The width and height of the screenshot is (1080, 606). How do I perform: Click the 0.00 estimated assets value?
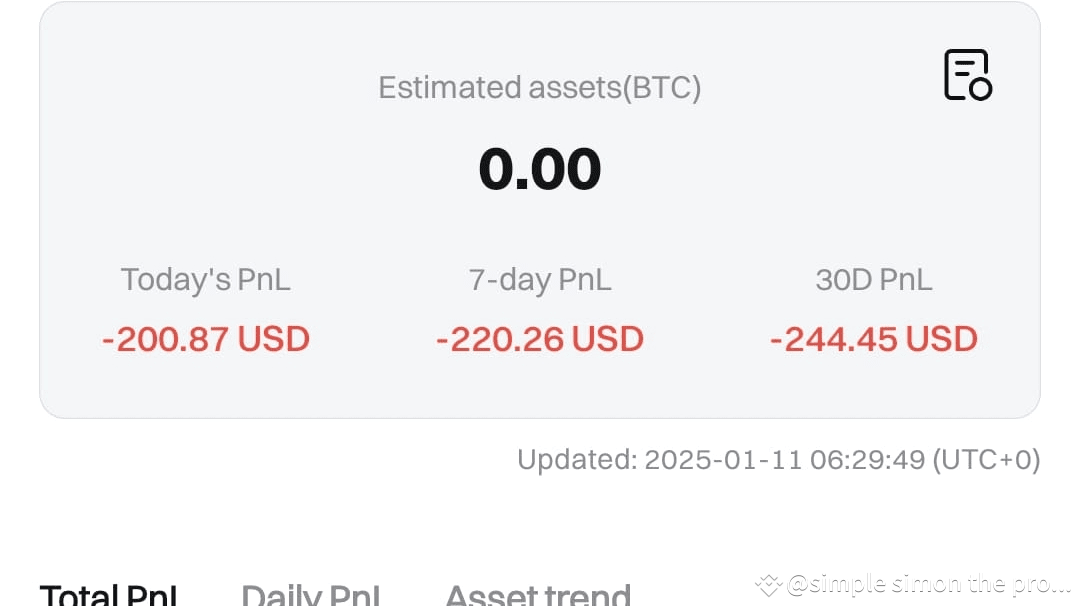tap(540, 168)
